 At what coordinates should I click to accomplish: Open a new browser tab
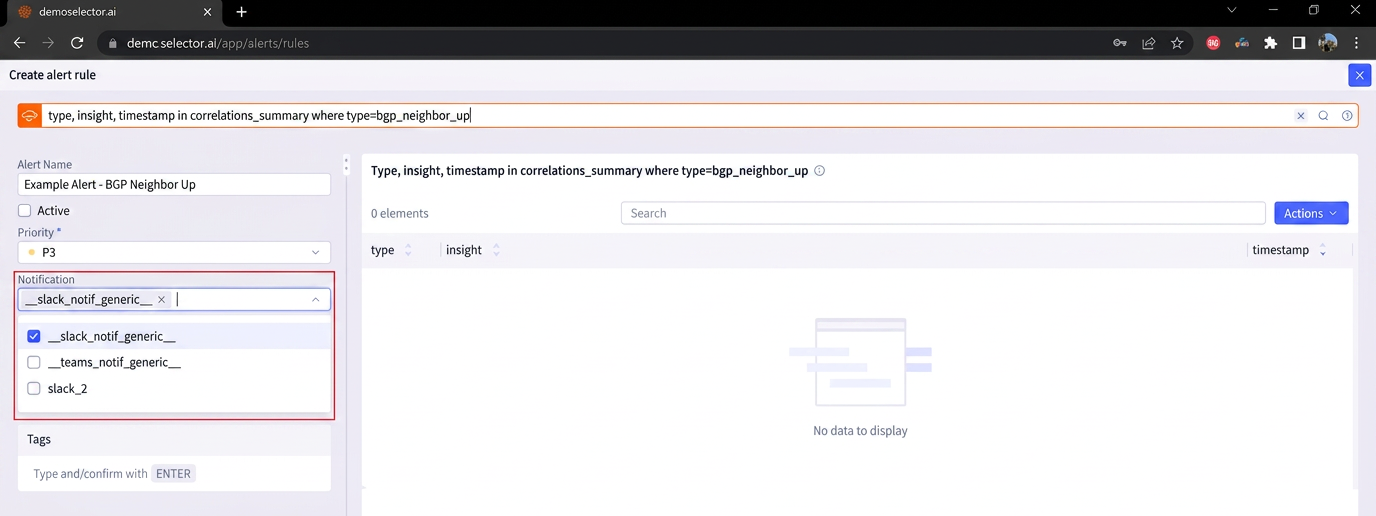[241, 12]
